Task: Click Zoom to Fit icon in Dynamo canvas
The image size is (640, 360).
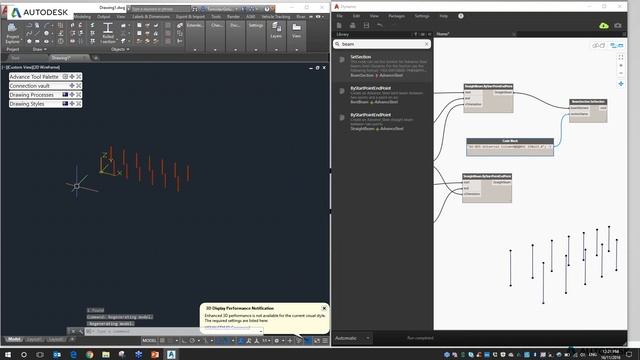Action: coord(621,58)
